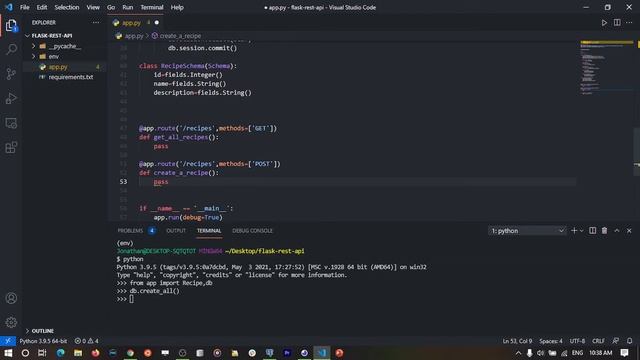Open the terminal selector dropdown '1: python'

tap(527, 231)
